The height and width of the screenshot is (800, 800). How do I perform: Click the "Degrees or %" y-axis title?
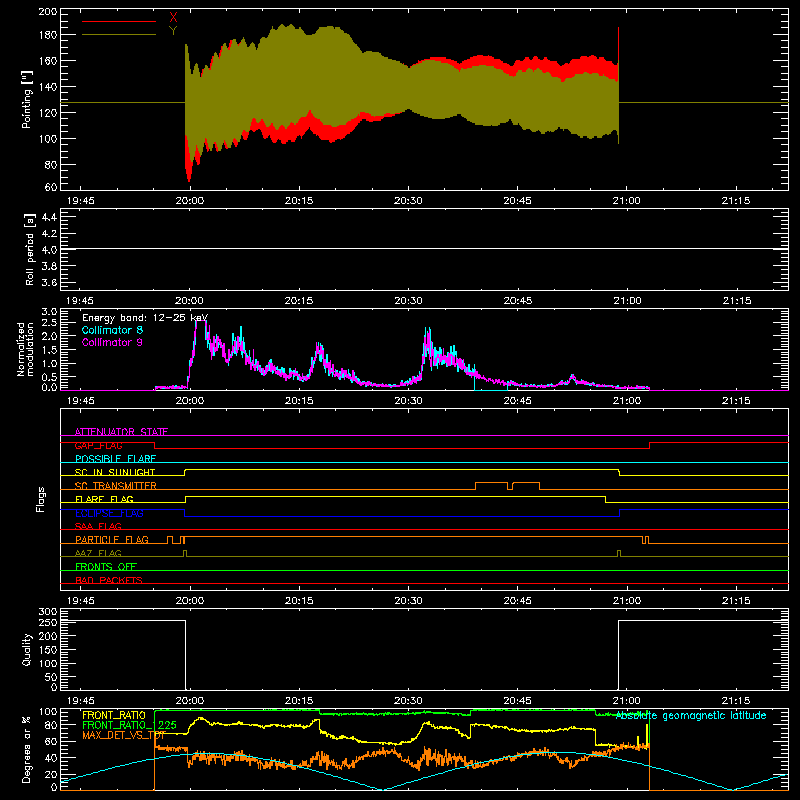click(27, 749)
